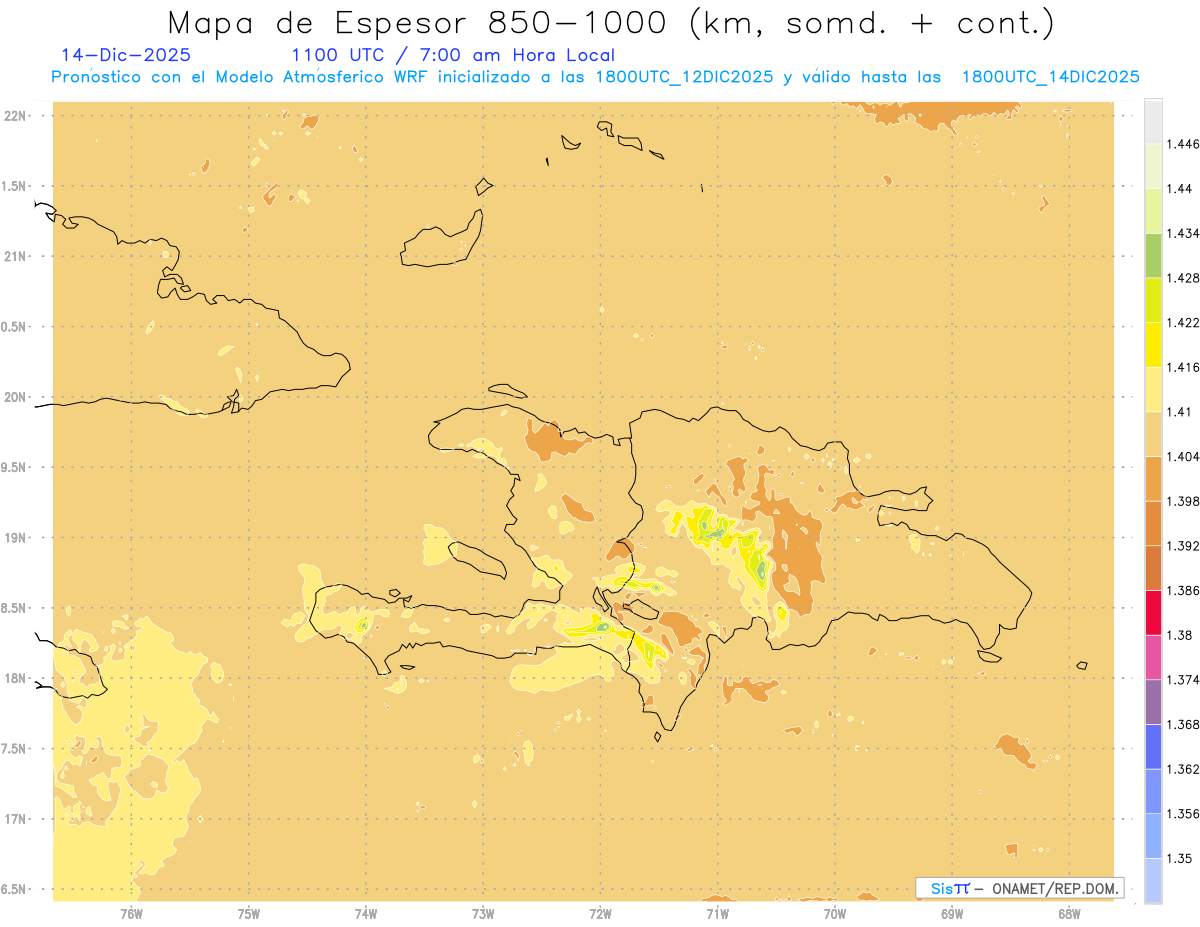1200x927 pixels.
Task: Click the 74W longitude label
Action: pos(365,913)
